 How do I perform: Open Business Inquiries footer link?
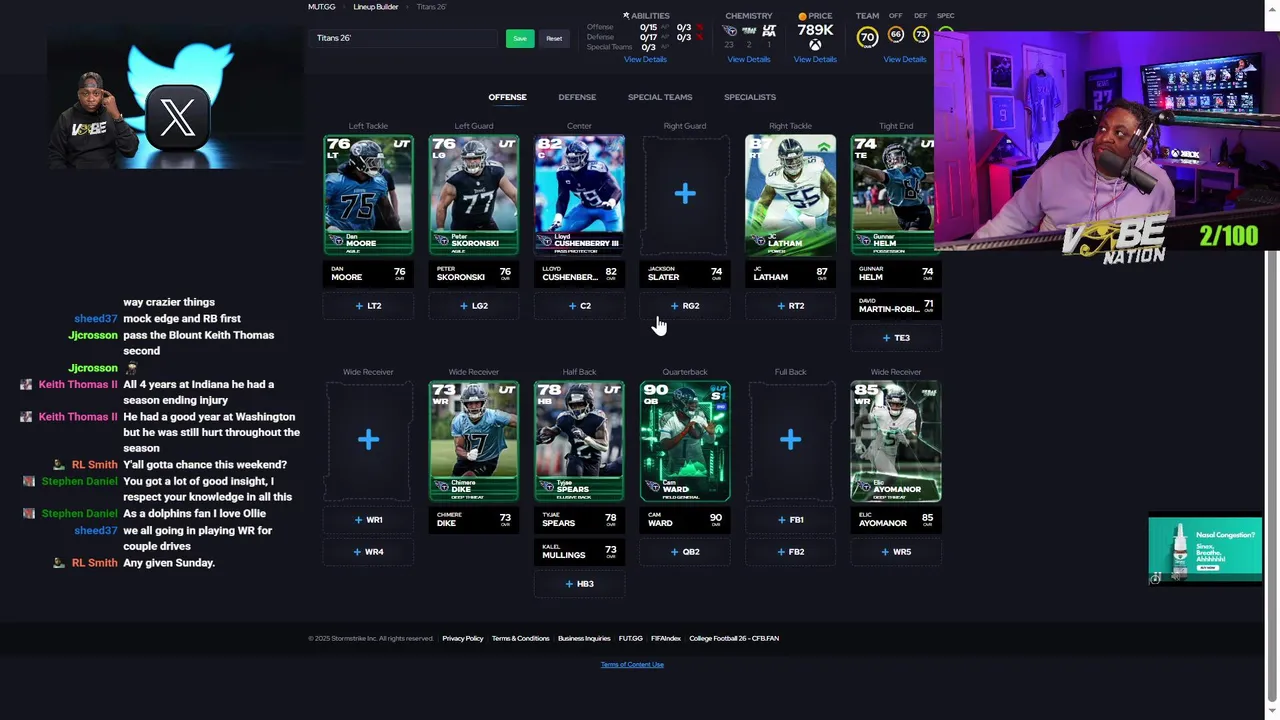coord(584,638)
